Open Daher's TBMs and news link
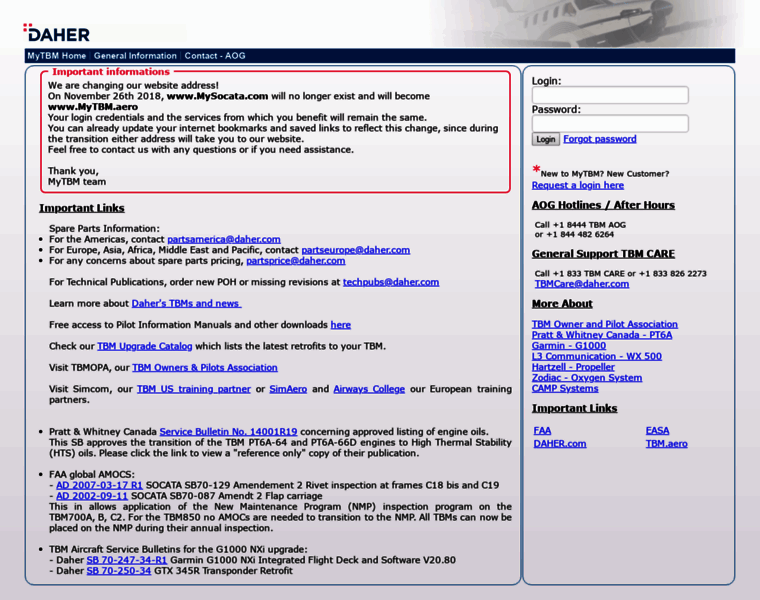This screenshot has width=760, height=600. [186, 303]
